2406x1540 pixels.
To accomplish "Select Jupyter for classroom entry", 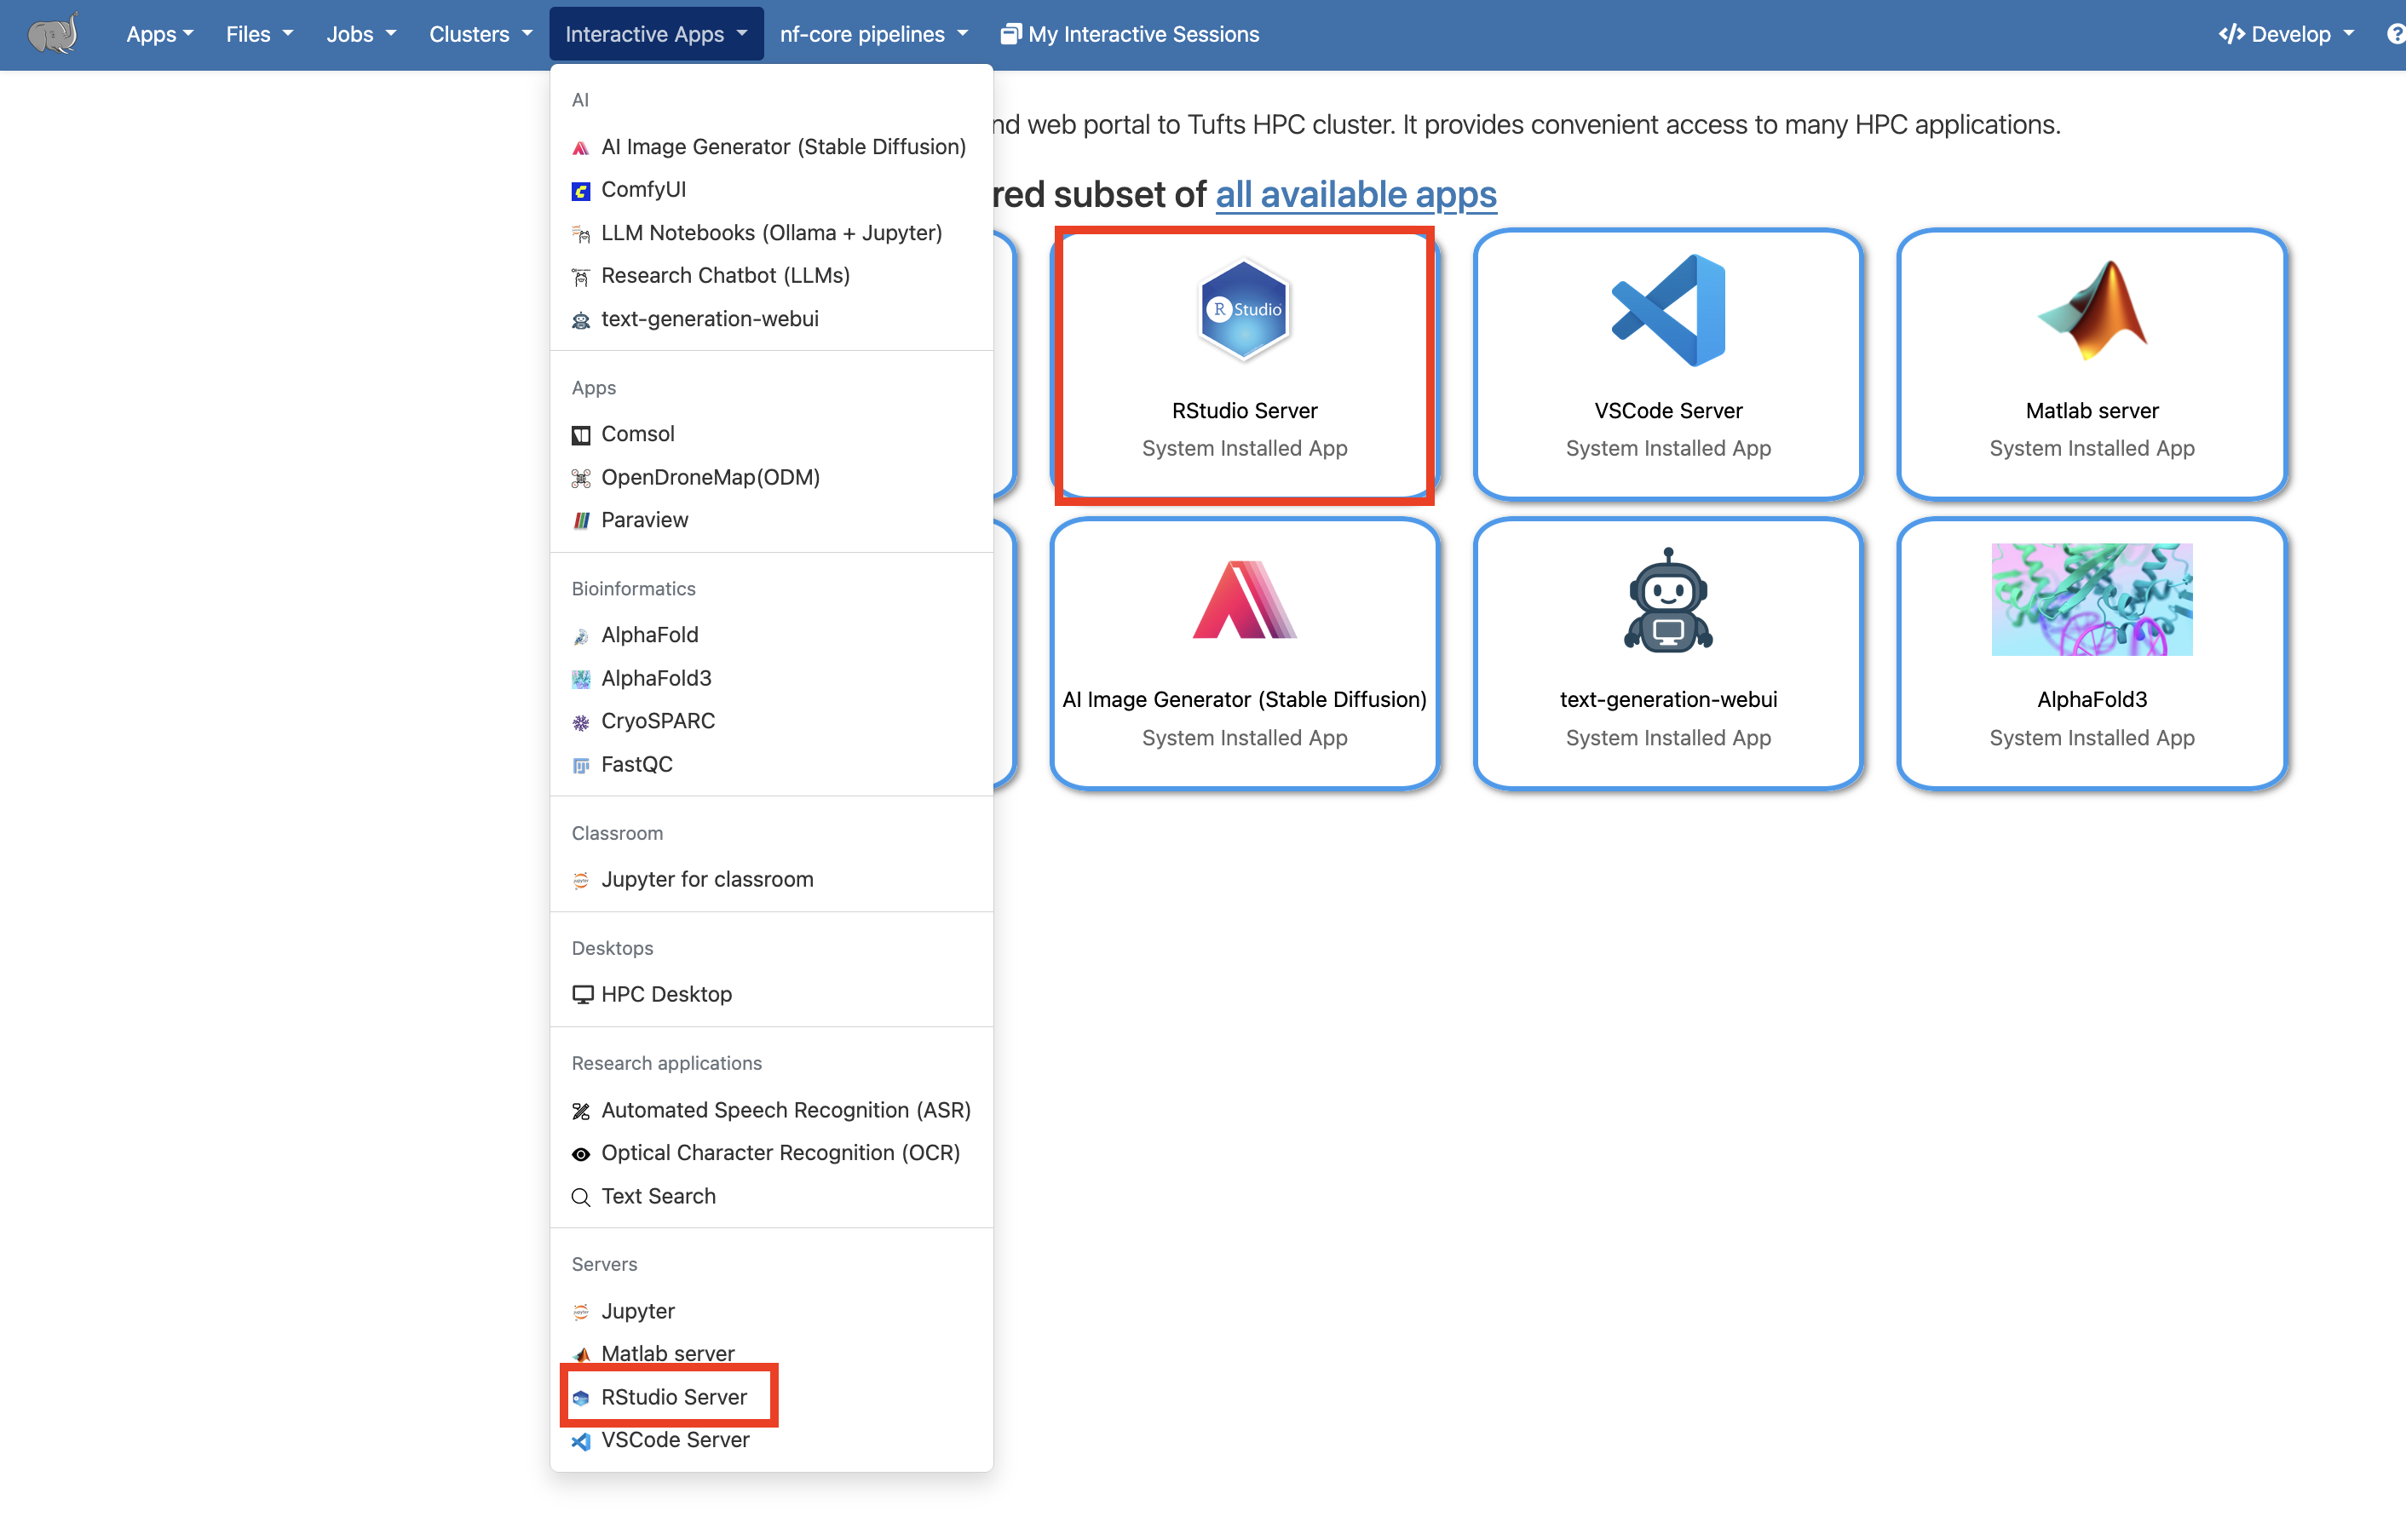I will tap(706, 879).
